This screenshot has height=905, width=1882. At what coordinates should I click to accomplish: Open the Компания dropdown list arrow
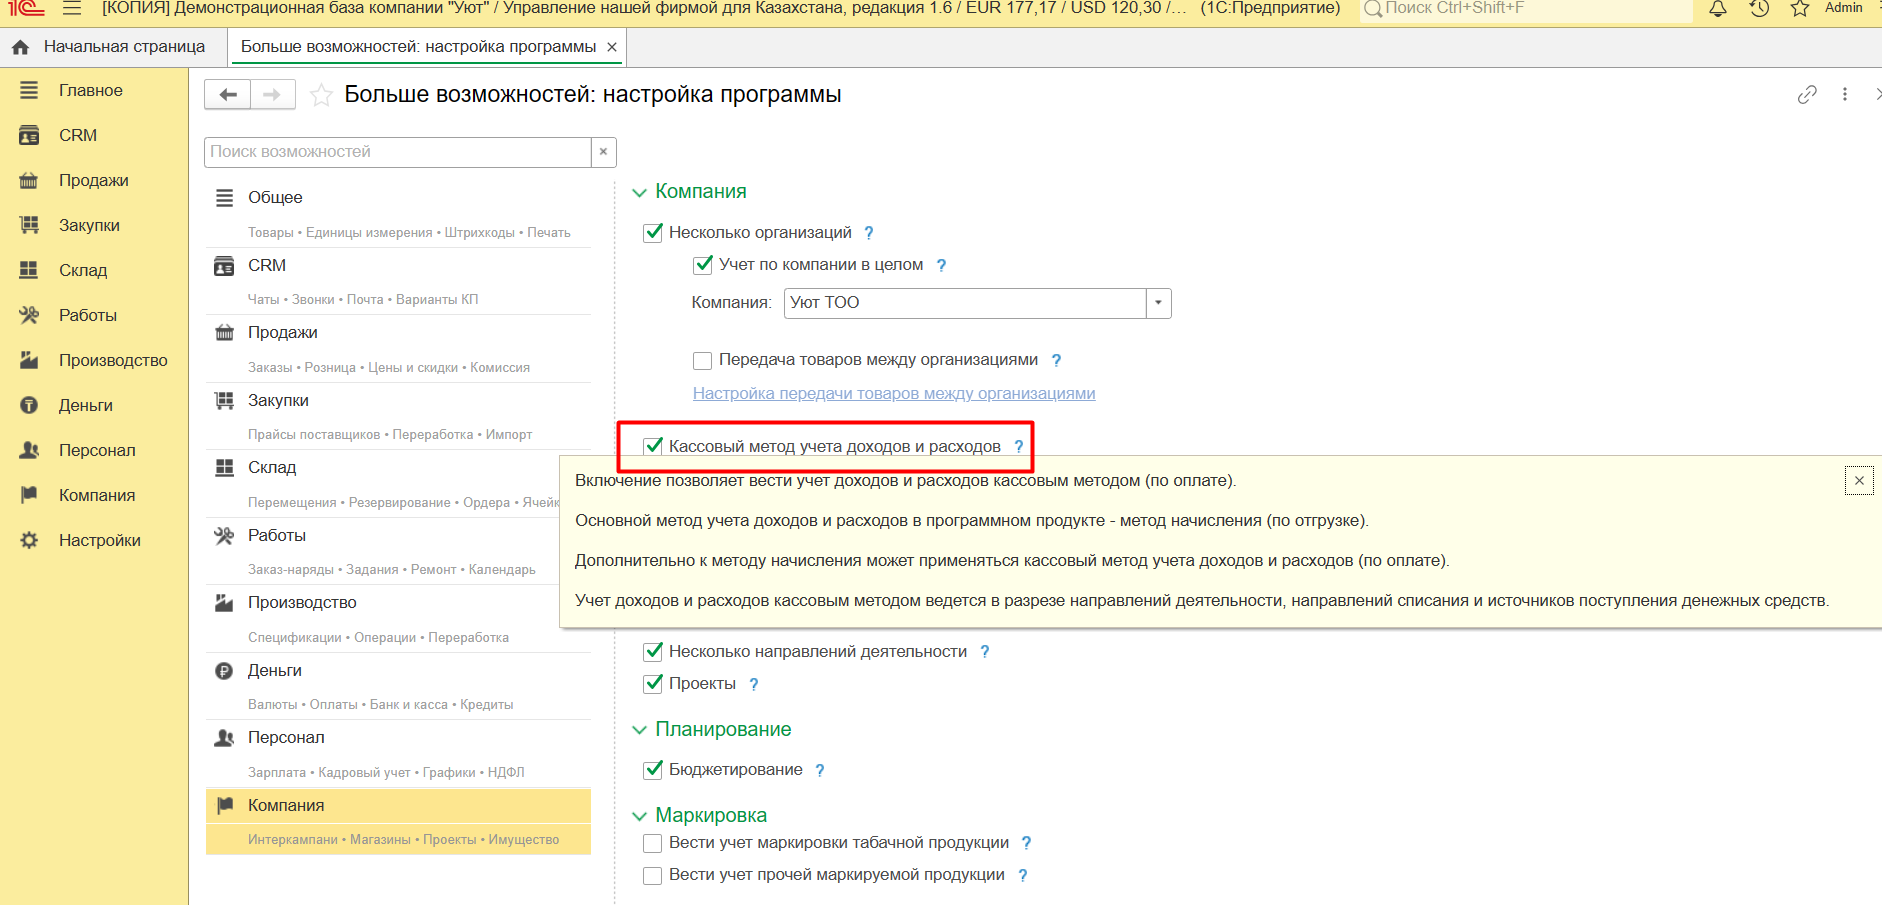[x=1158, y=303]
